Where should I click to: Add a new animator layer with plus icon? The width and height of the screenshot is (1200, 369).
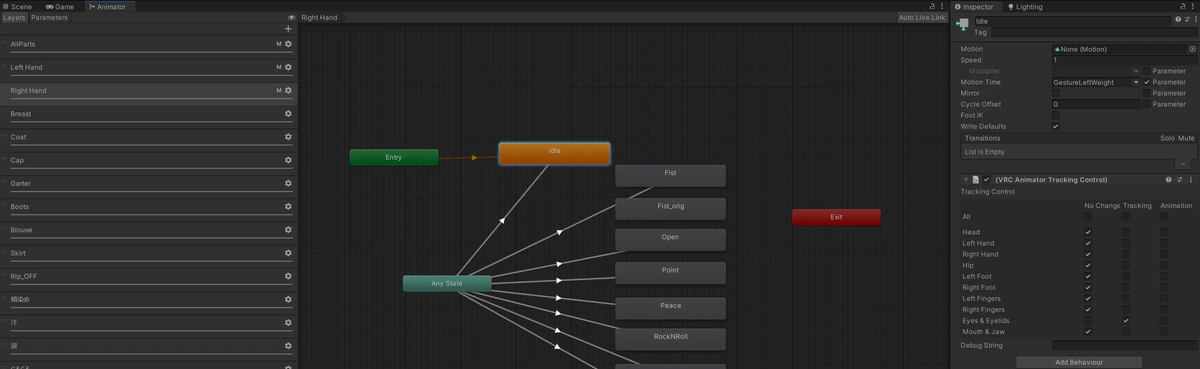click(289, 29)
